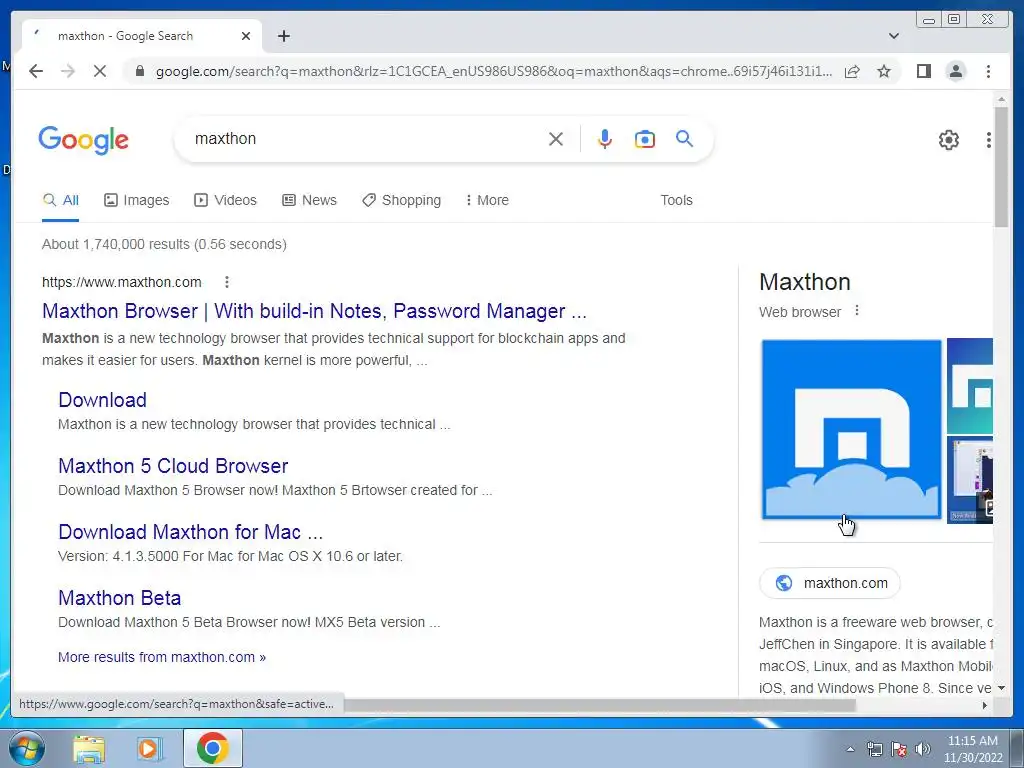The image size is (1024, 768).
Task: Open Google quick settings gear
Action: [948, 140]
